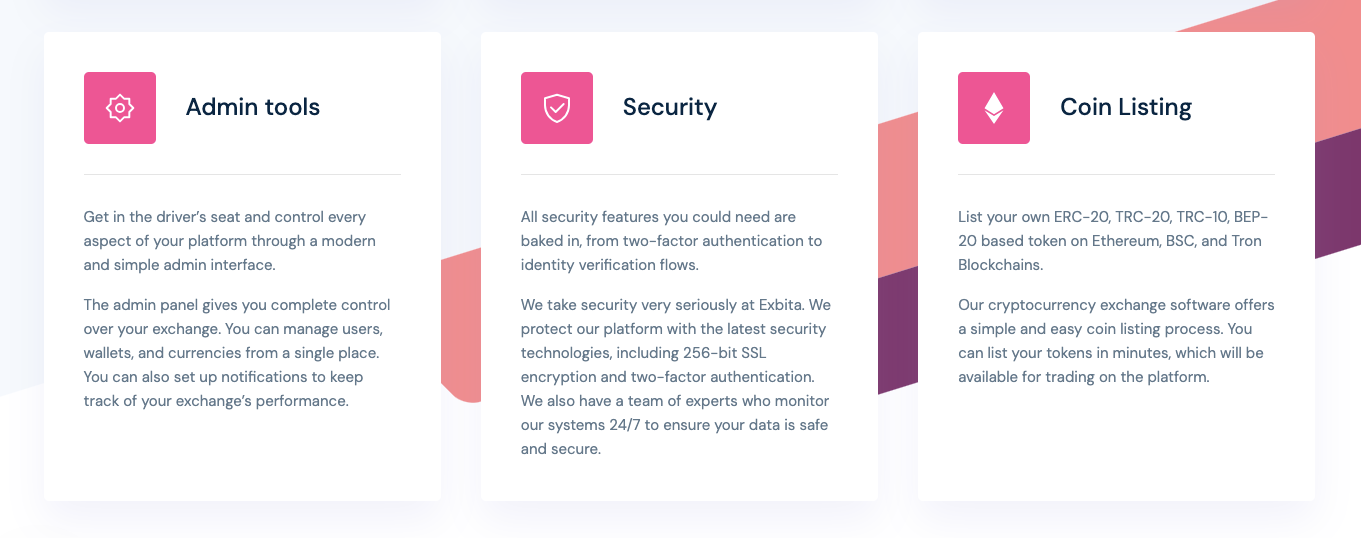Click the divider line under Admin tools
Image resolution: width=1361 pixels, height=538 pixels.
242,175
